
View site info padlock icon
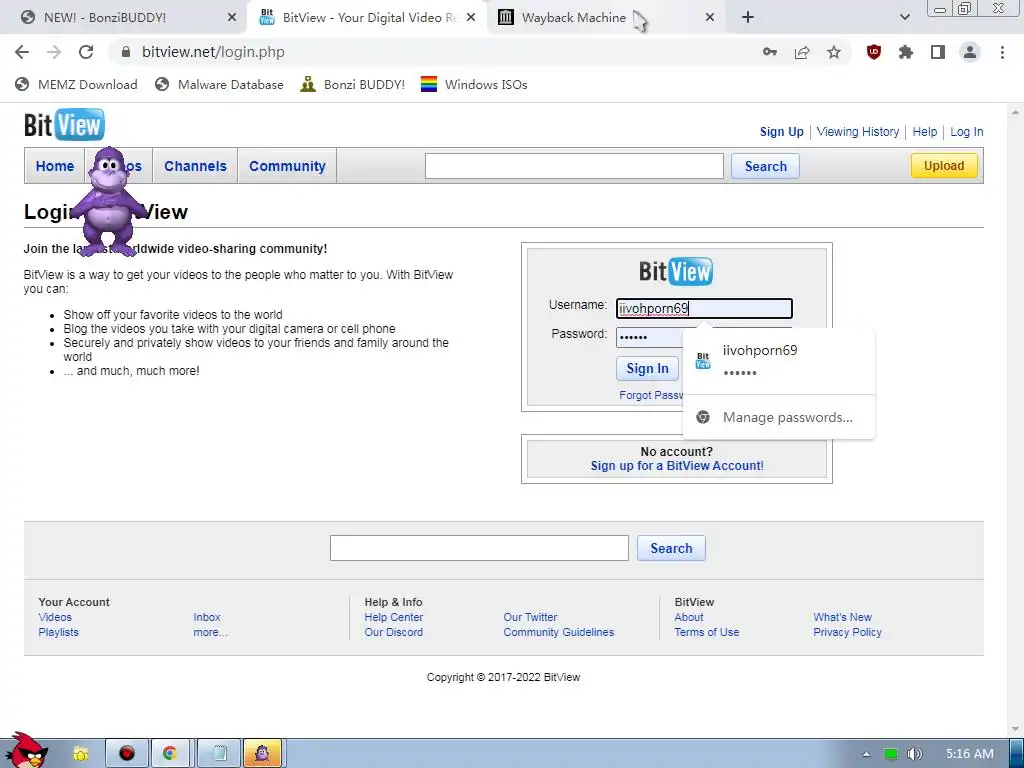coord(126,52)
